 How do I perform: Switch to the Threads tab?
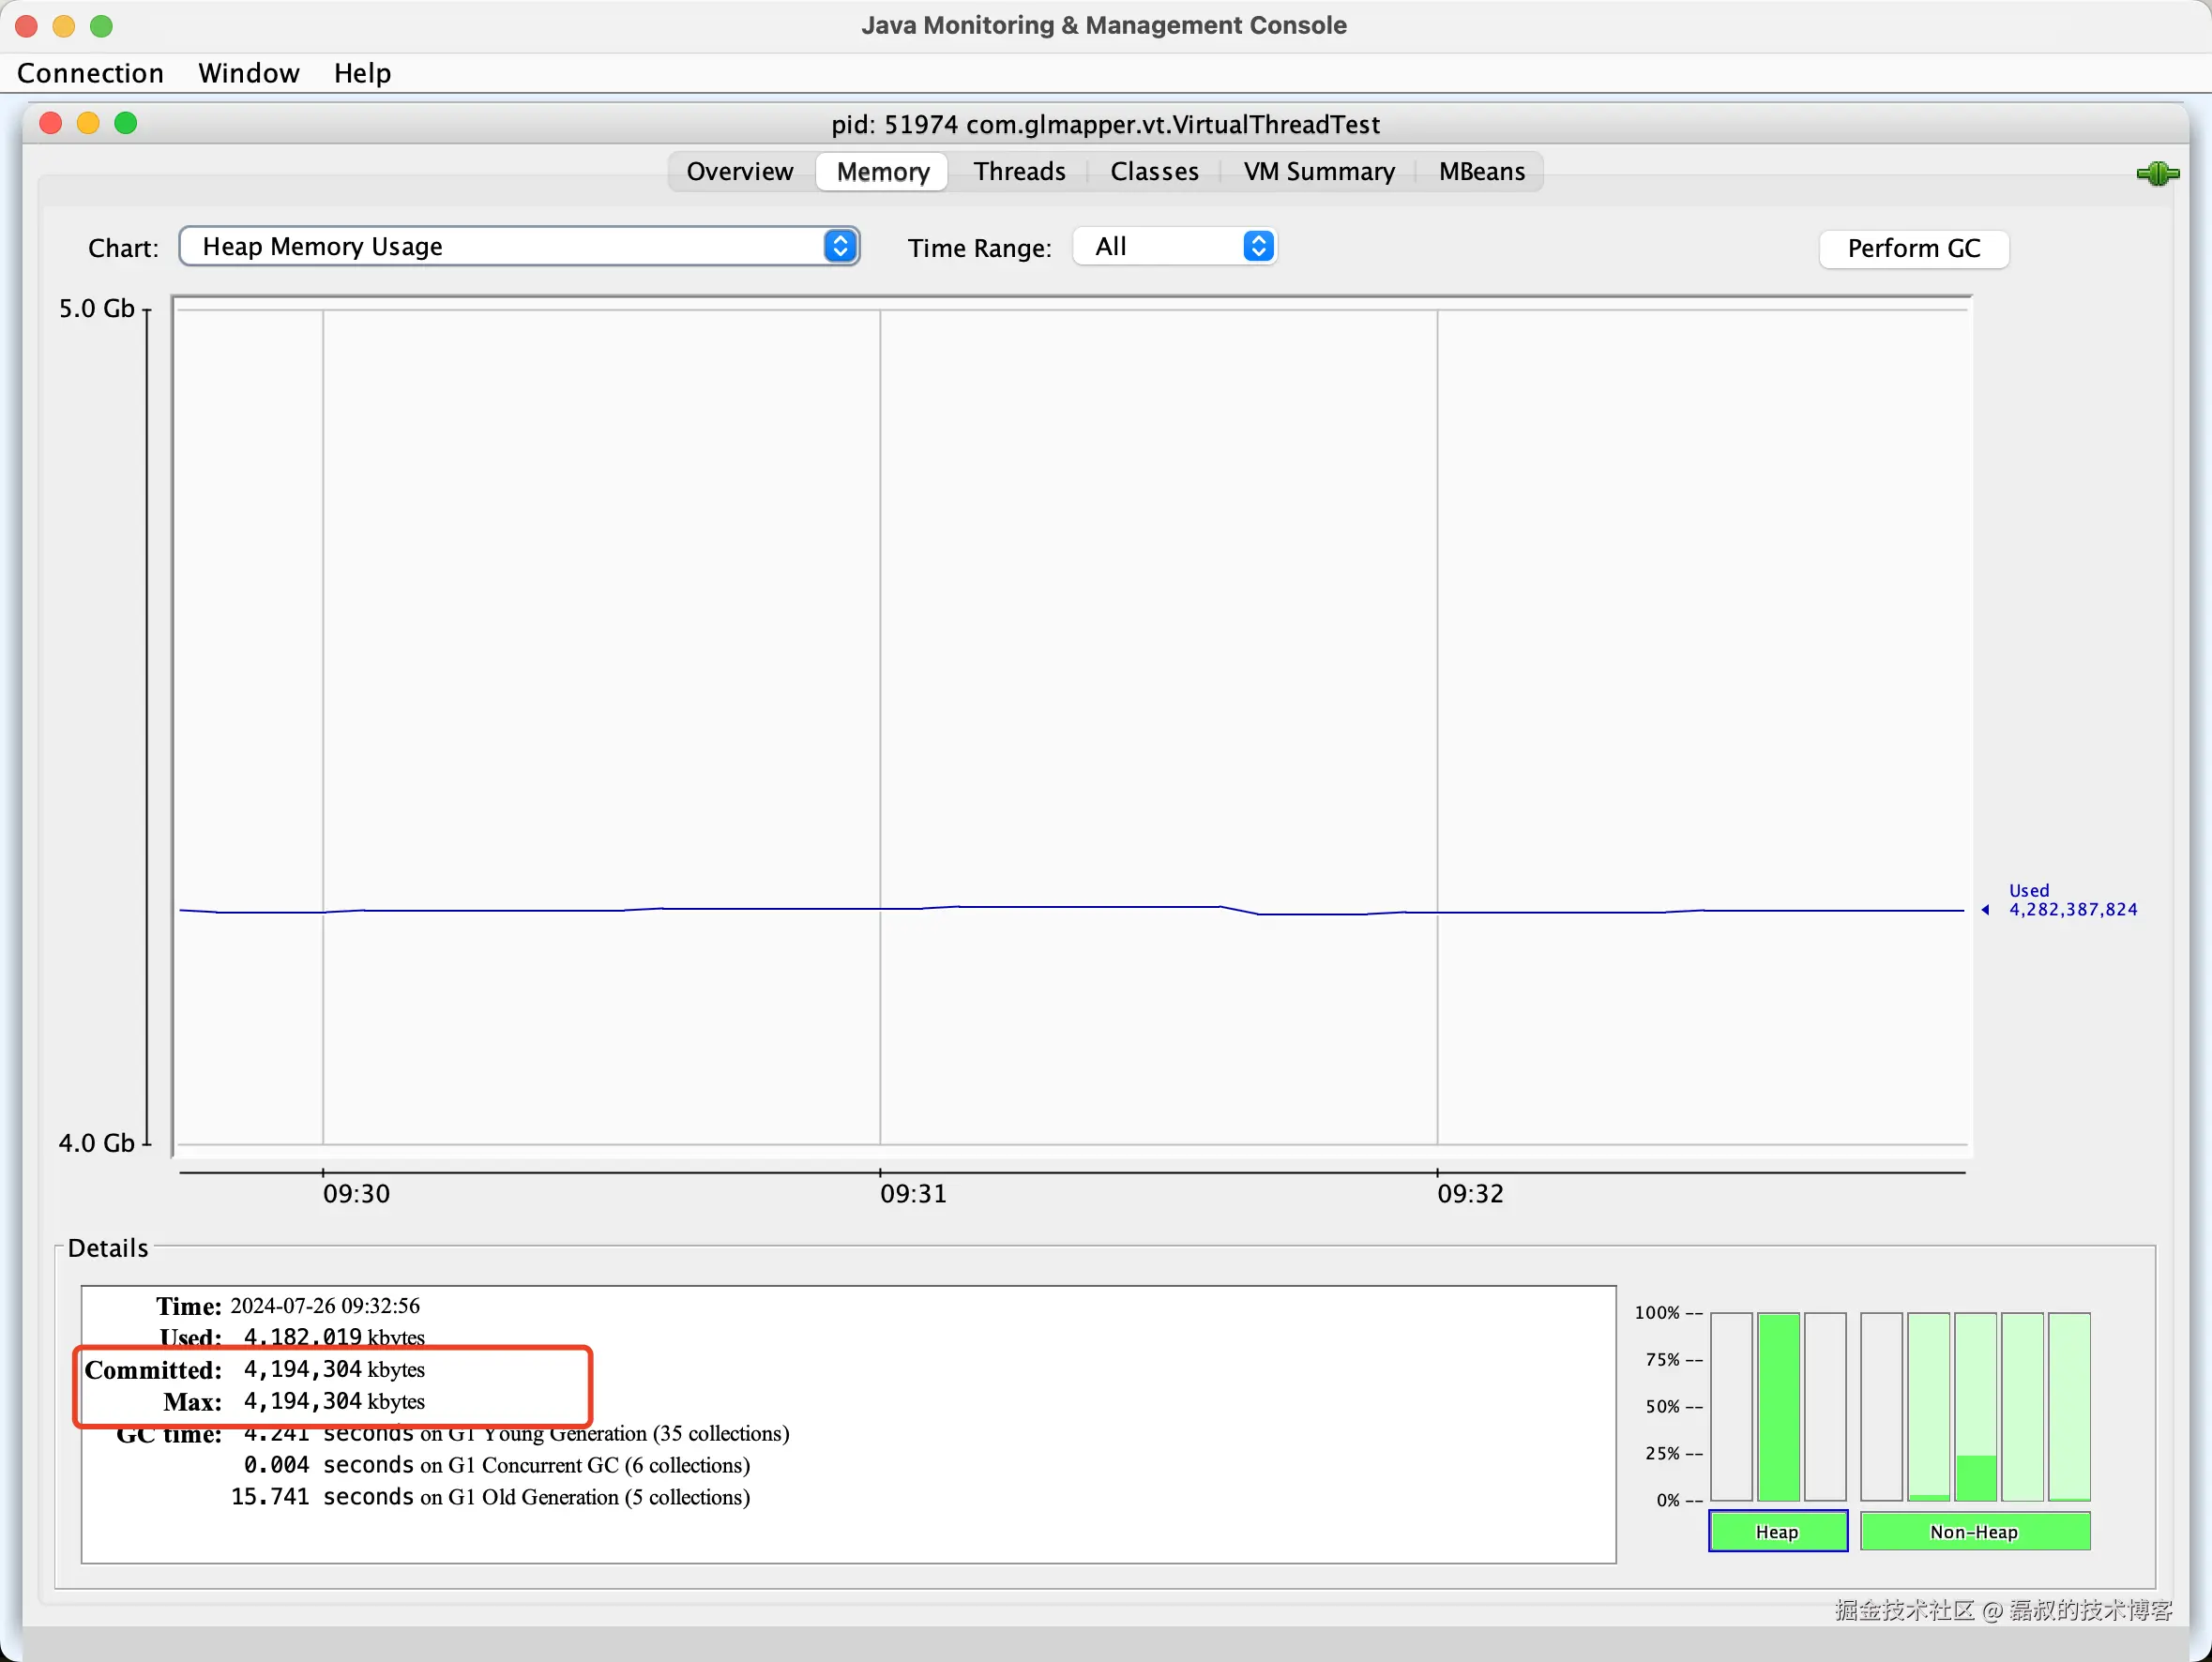(1019, 172)
